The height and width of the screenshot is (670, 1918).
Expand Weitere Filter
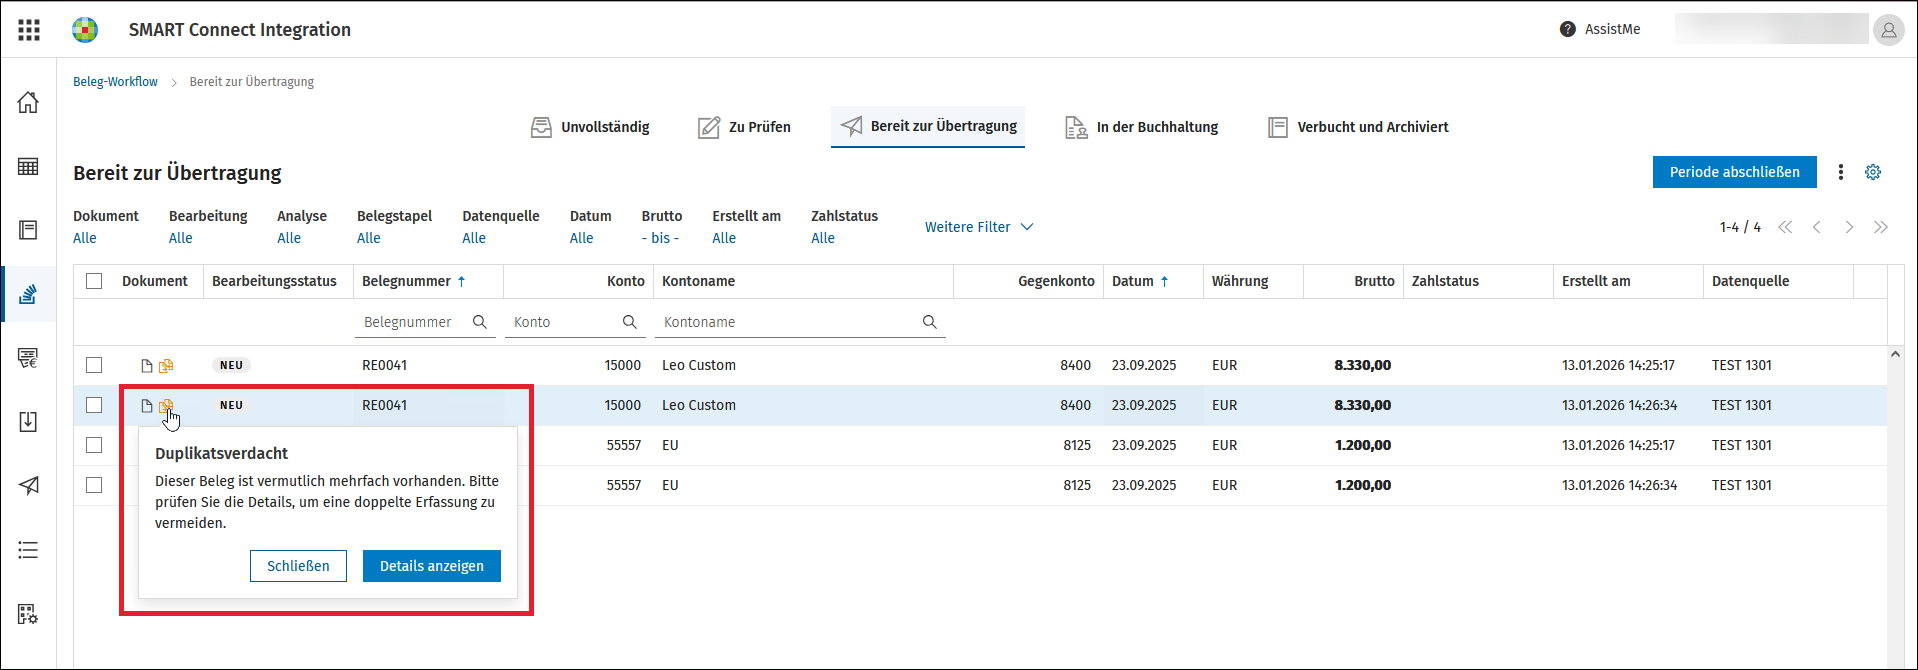tap(979, 227)
